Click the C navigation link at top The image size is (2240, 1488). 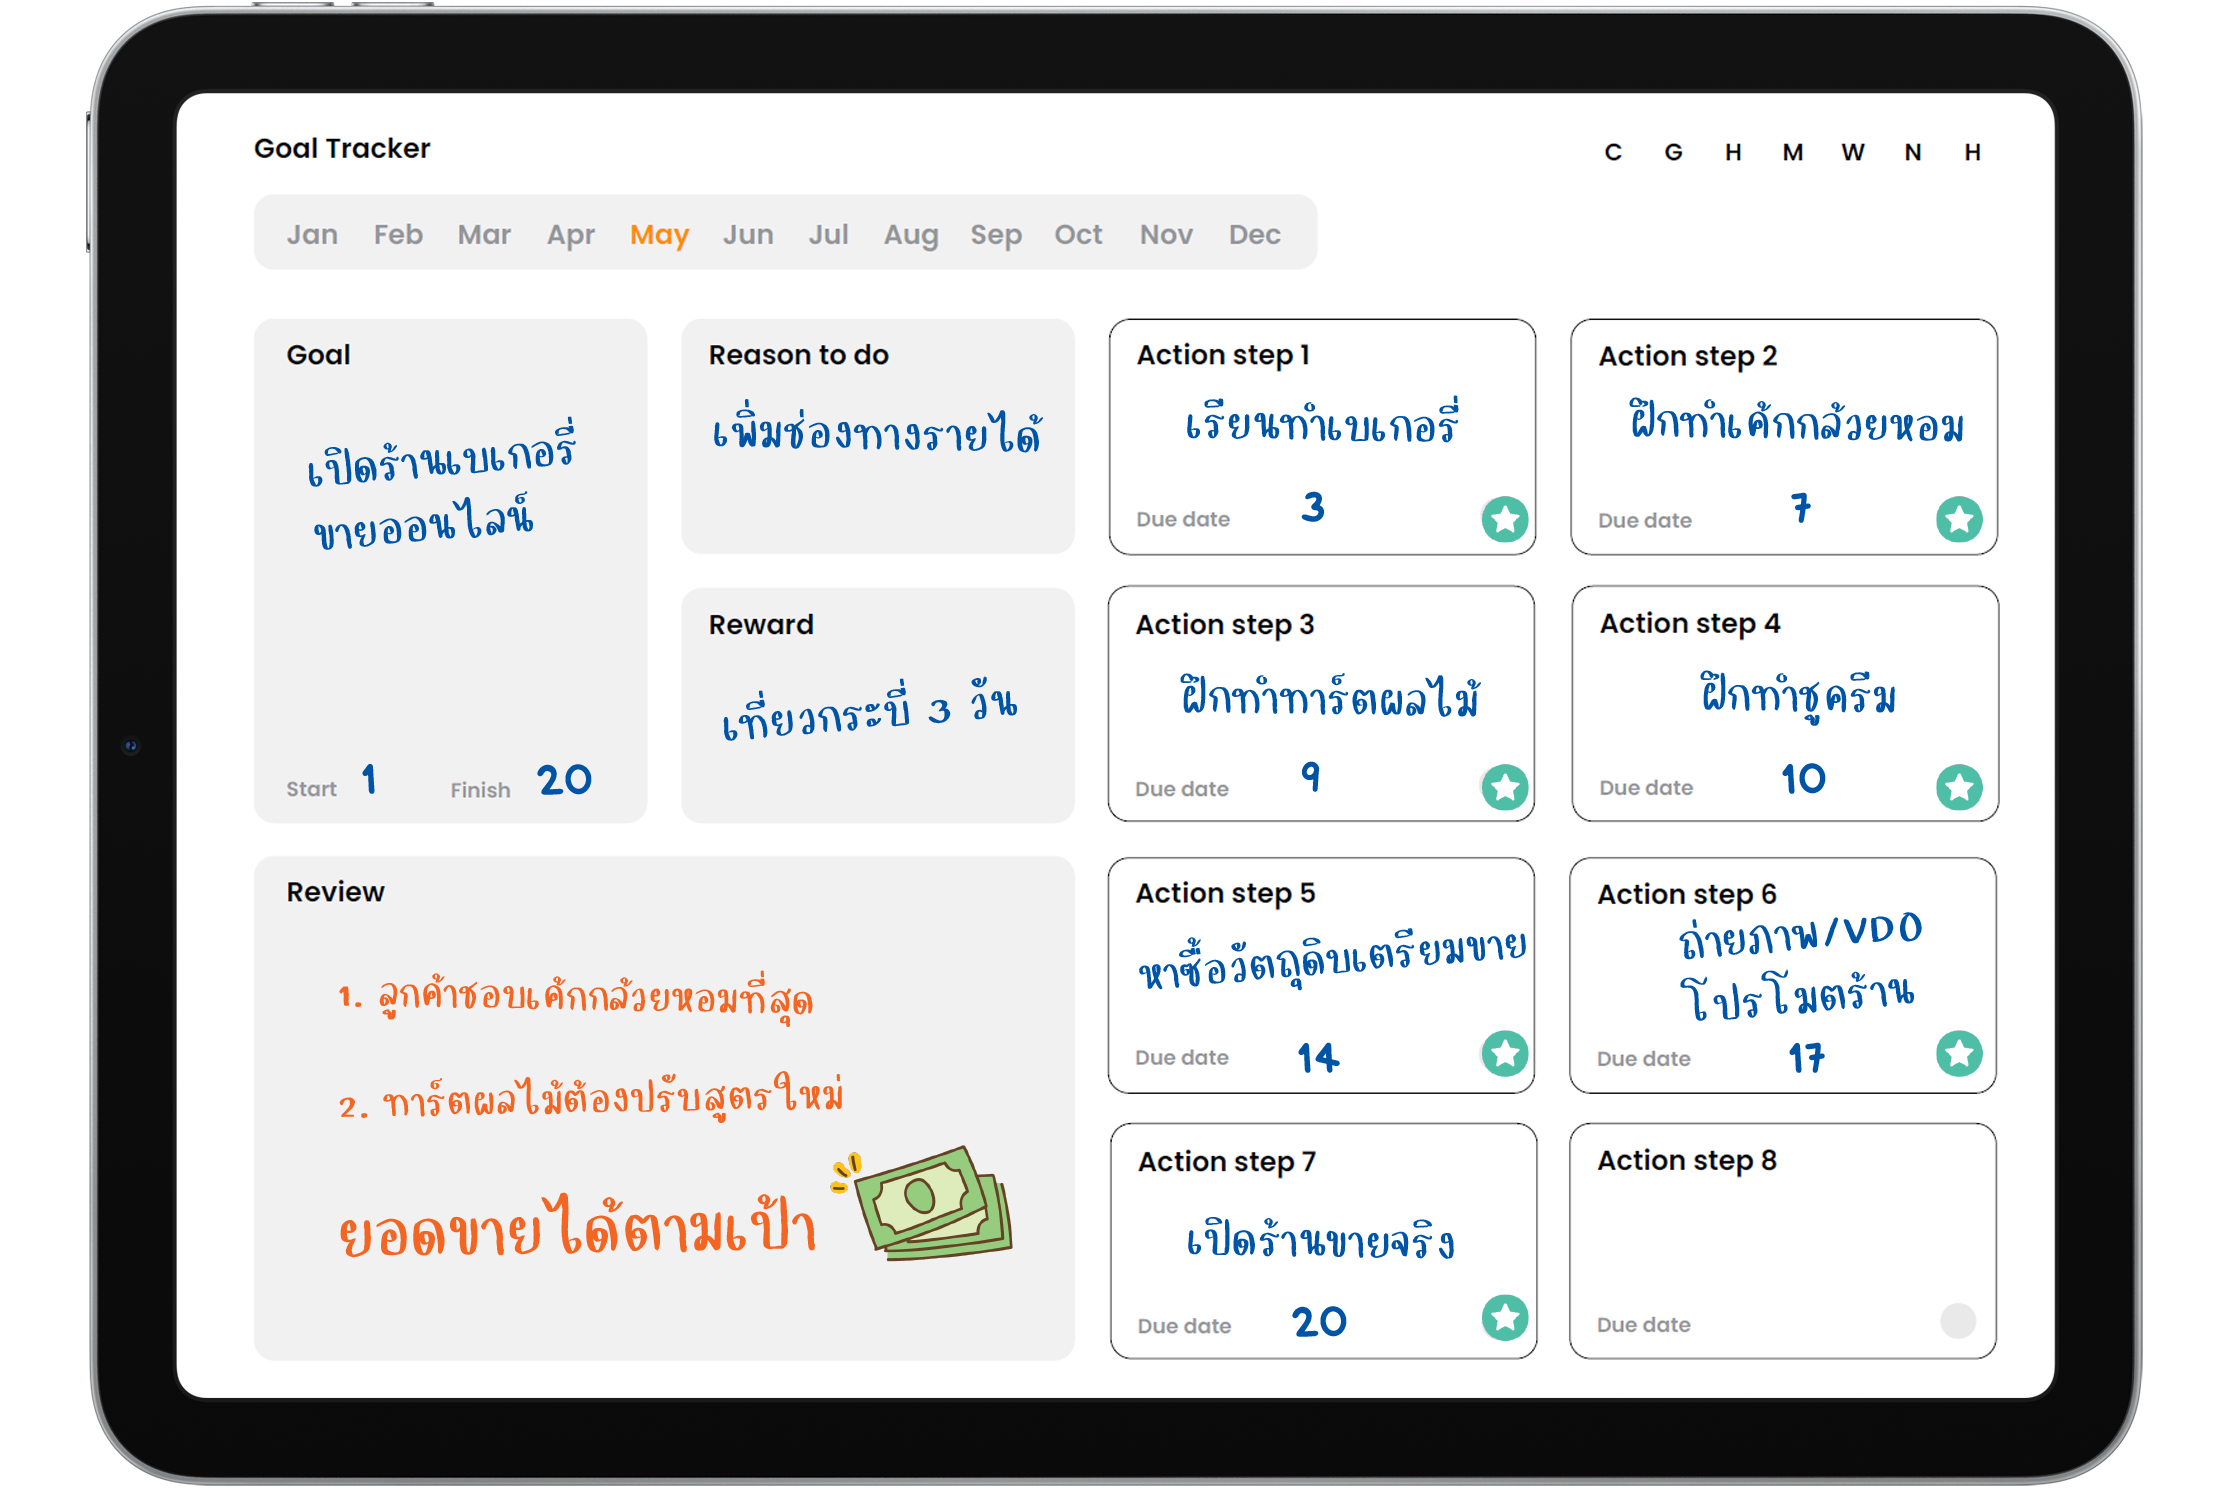(1613, 152)
